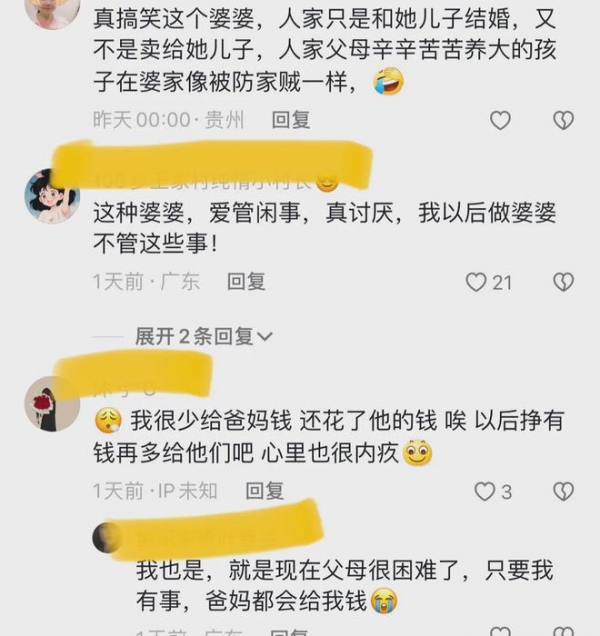Tap the heart on the bottom reply

coord(500,632)
